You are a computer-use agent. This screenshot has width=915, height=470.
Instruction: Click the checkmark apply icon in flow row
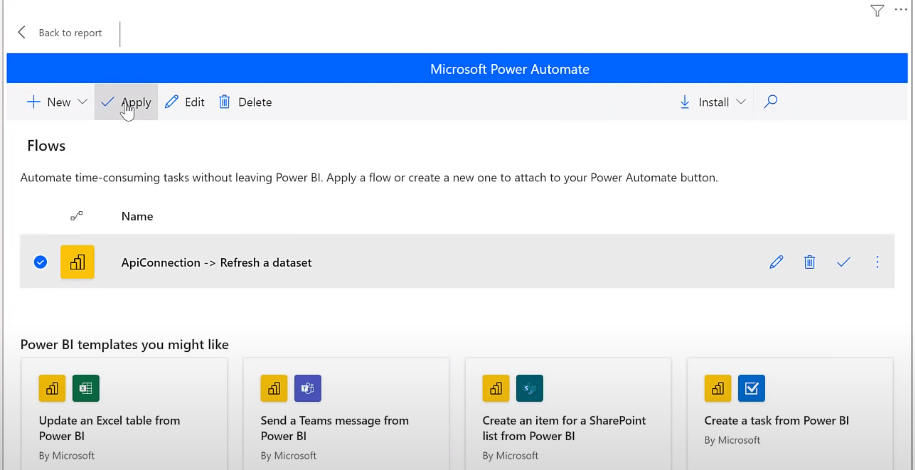843,262
